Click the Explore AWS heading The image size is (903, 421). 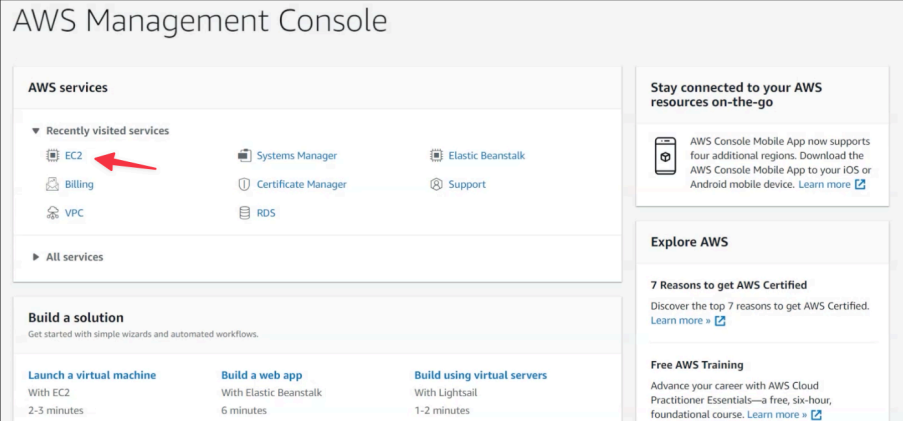(689, 242)
